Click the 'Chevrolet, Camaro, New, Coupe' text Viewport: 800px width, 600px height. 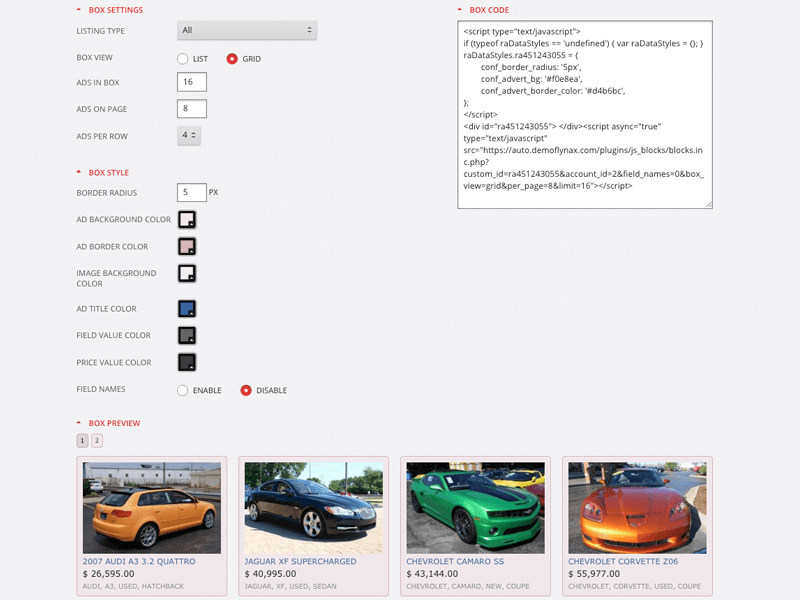pos(468,586)
